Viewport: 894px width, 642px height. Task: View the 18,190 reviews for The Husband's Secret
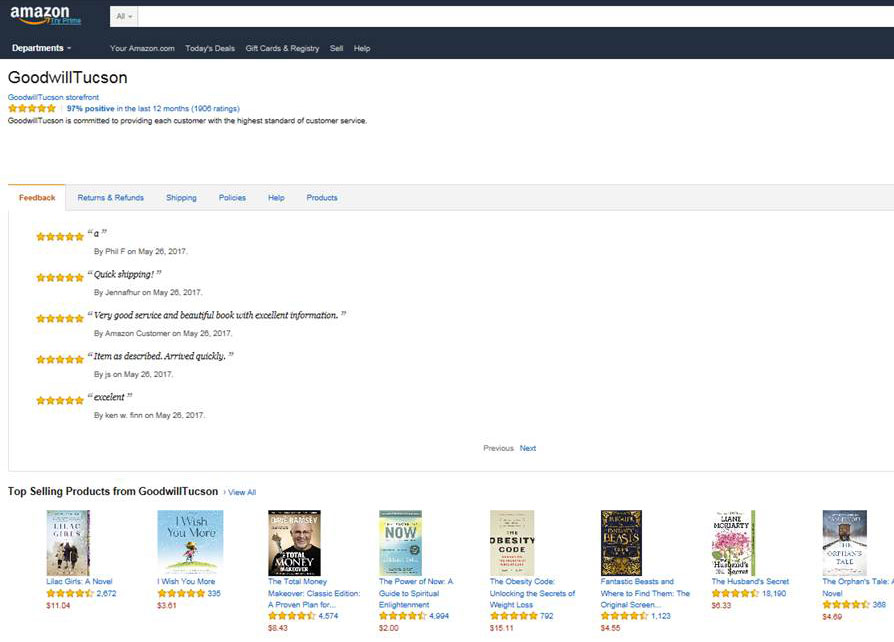774,594
